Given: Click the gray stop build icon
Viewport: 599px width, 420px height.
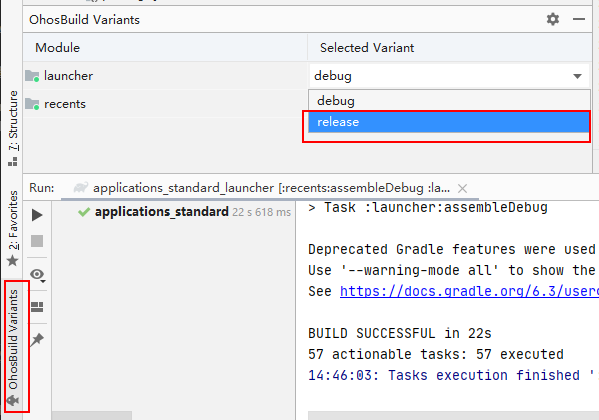Looking at the screenshot, I should click(x=37, y=241).
